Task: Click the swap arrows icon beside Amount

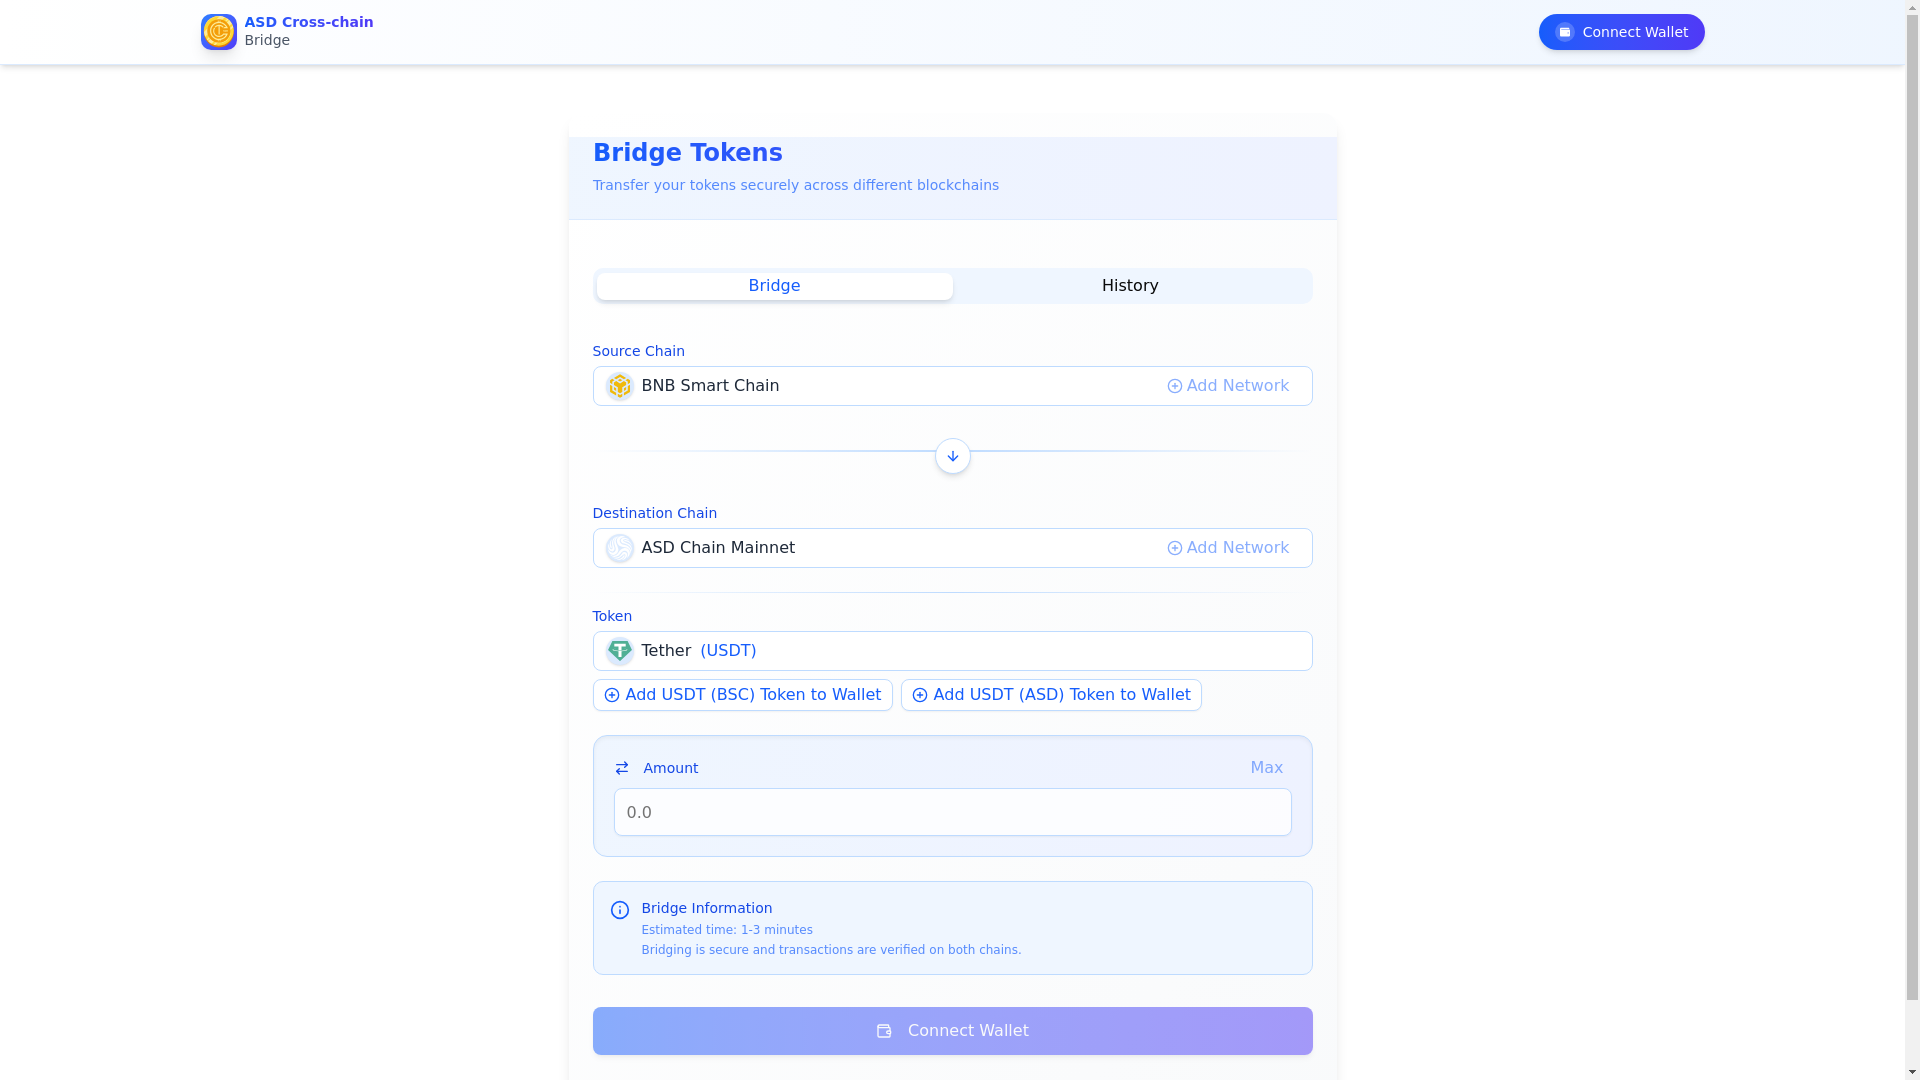Action: (622, 768)
